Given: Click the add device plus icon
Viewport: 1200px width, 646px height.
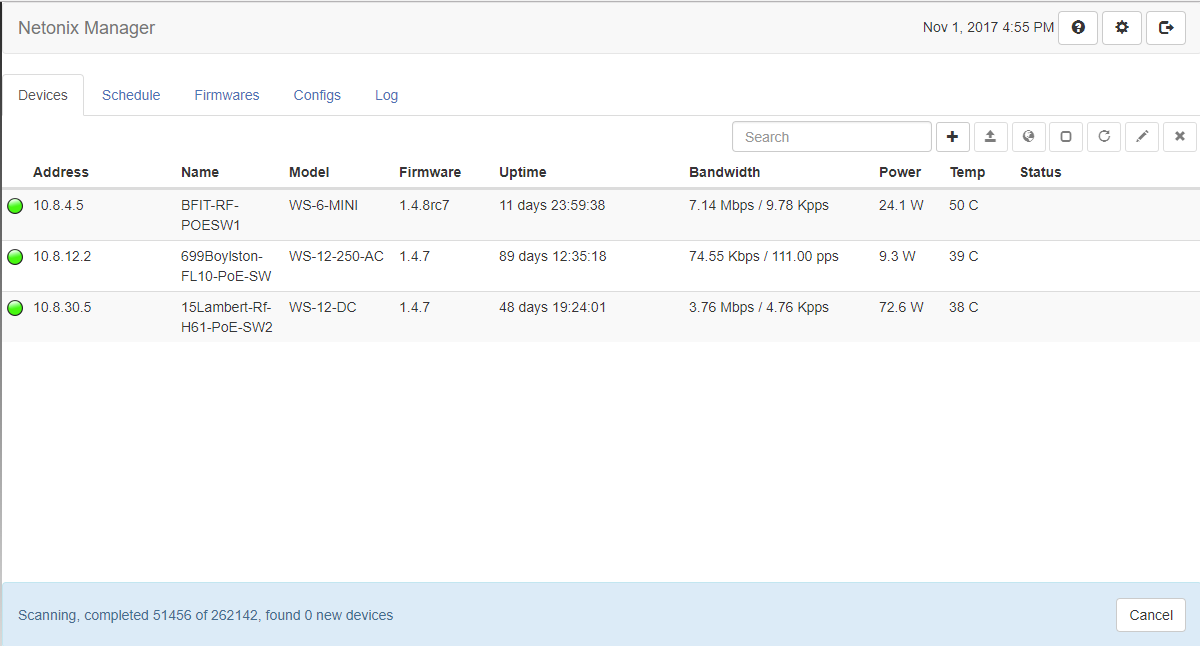Looking at the screenshot, I should click(x=952, y=137).
